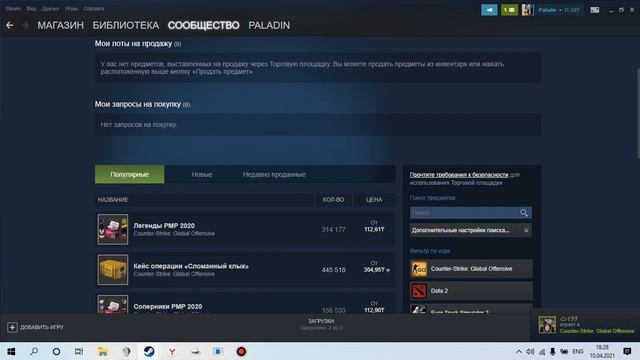Open the Windows Start menu
The image size is (640, 360).
[11, 351]
